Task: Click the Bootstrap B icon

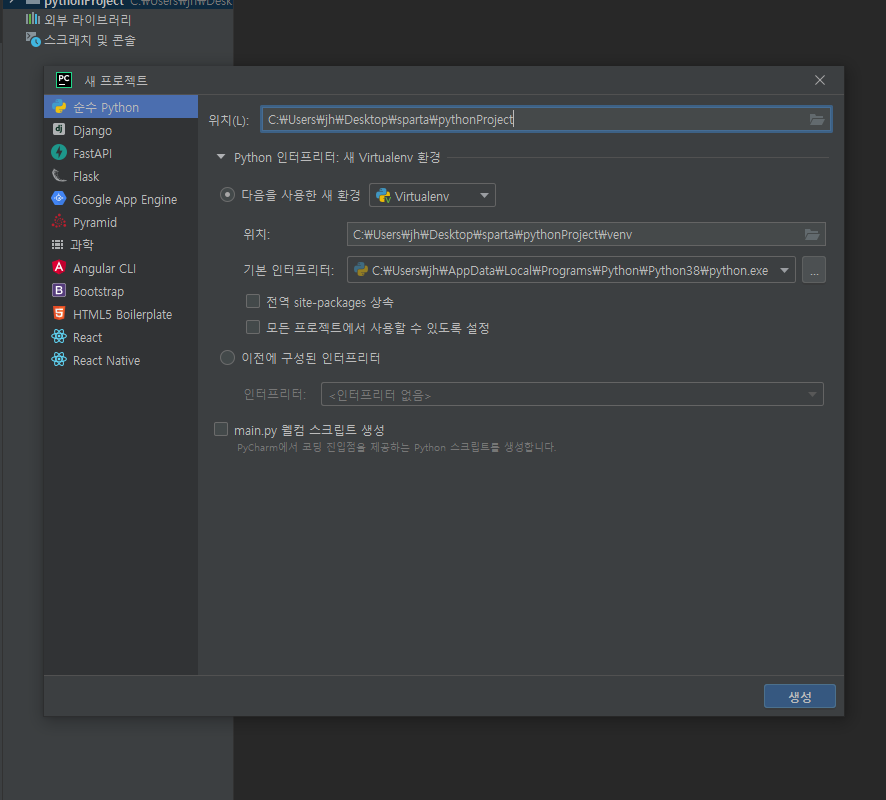Action: tap(59, 290)
